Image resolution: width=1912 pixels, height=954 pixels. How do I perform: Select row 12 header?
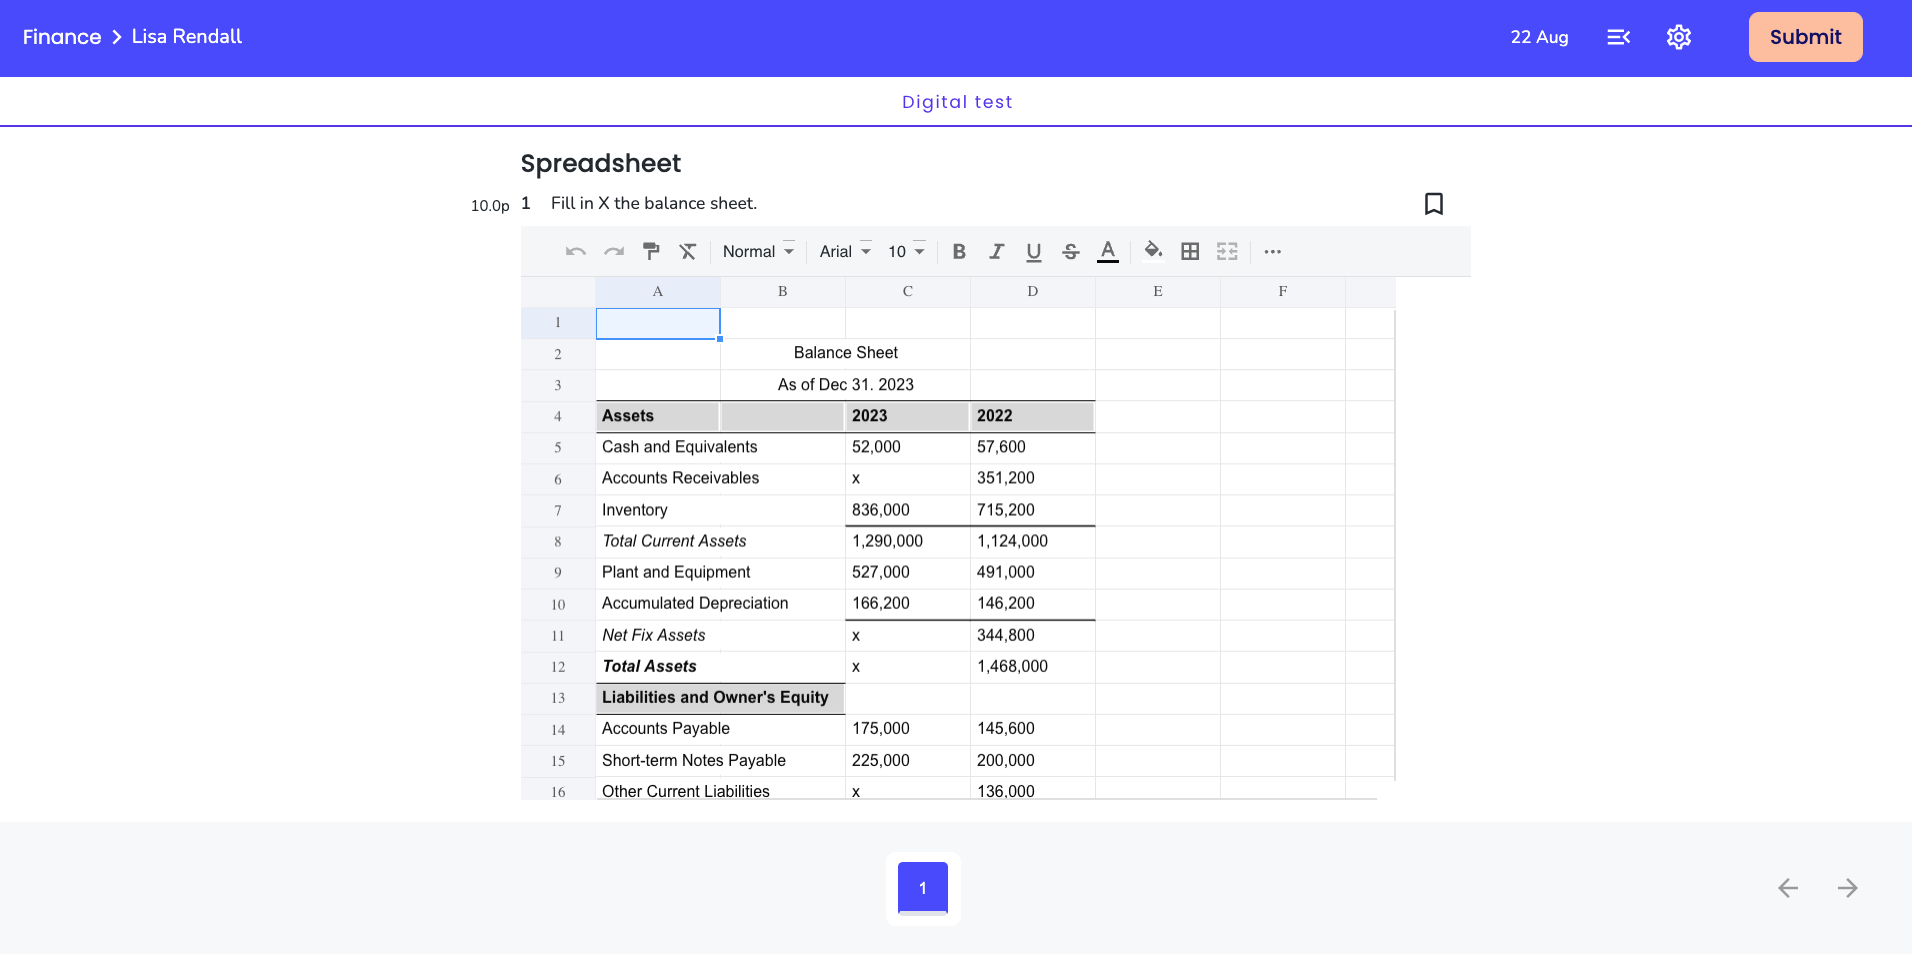tap(558, 667)
